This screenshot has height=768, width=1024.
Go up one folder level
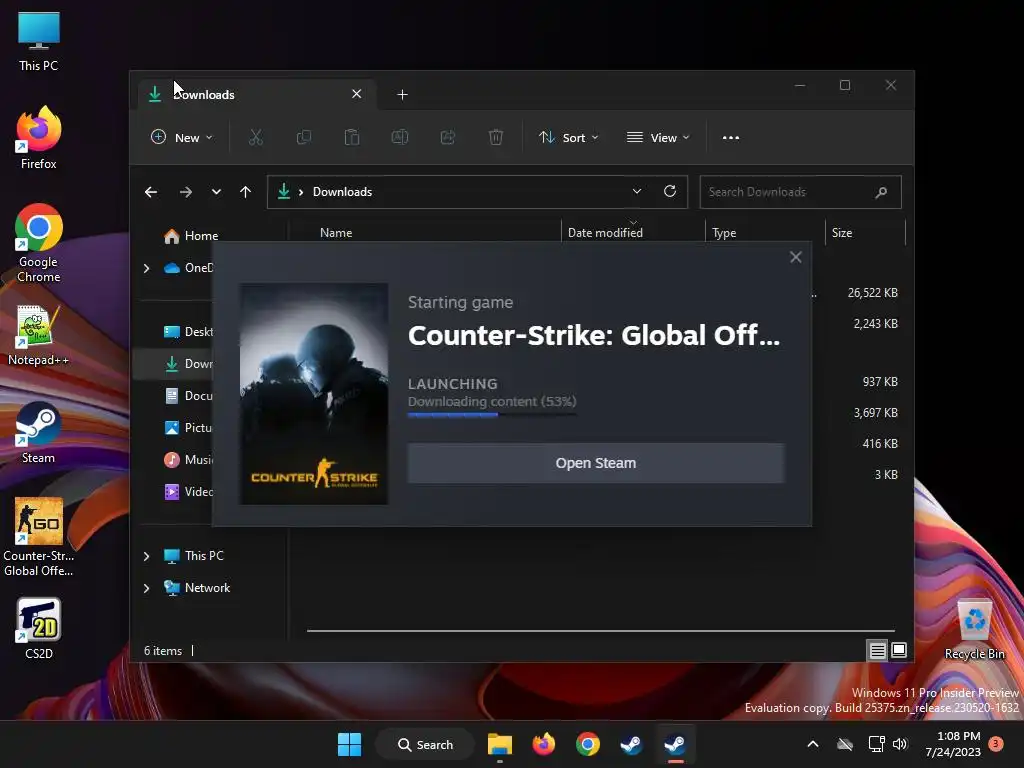(x=246, y=192)
